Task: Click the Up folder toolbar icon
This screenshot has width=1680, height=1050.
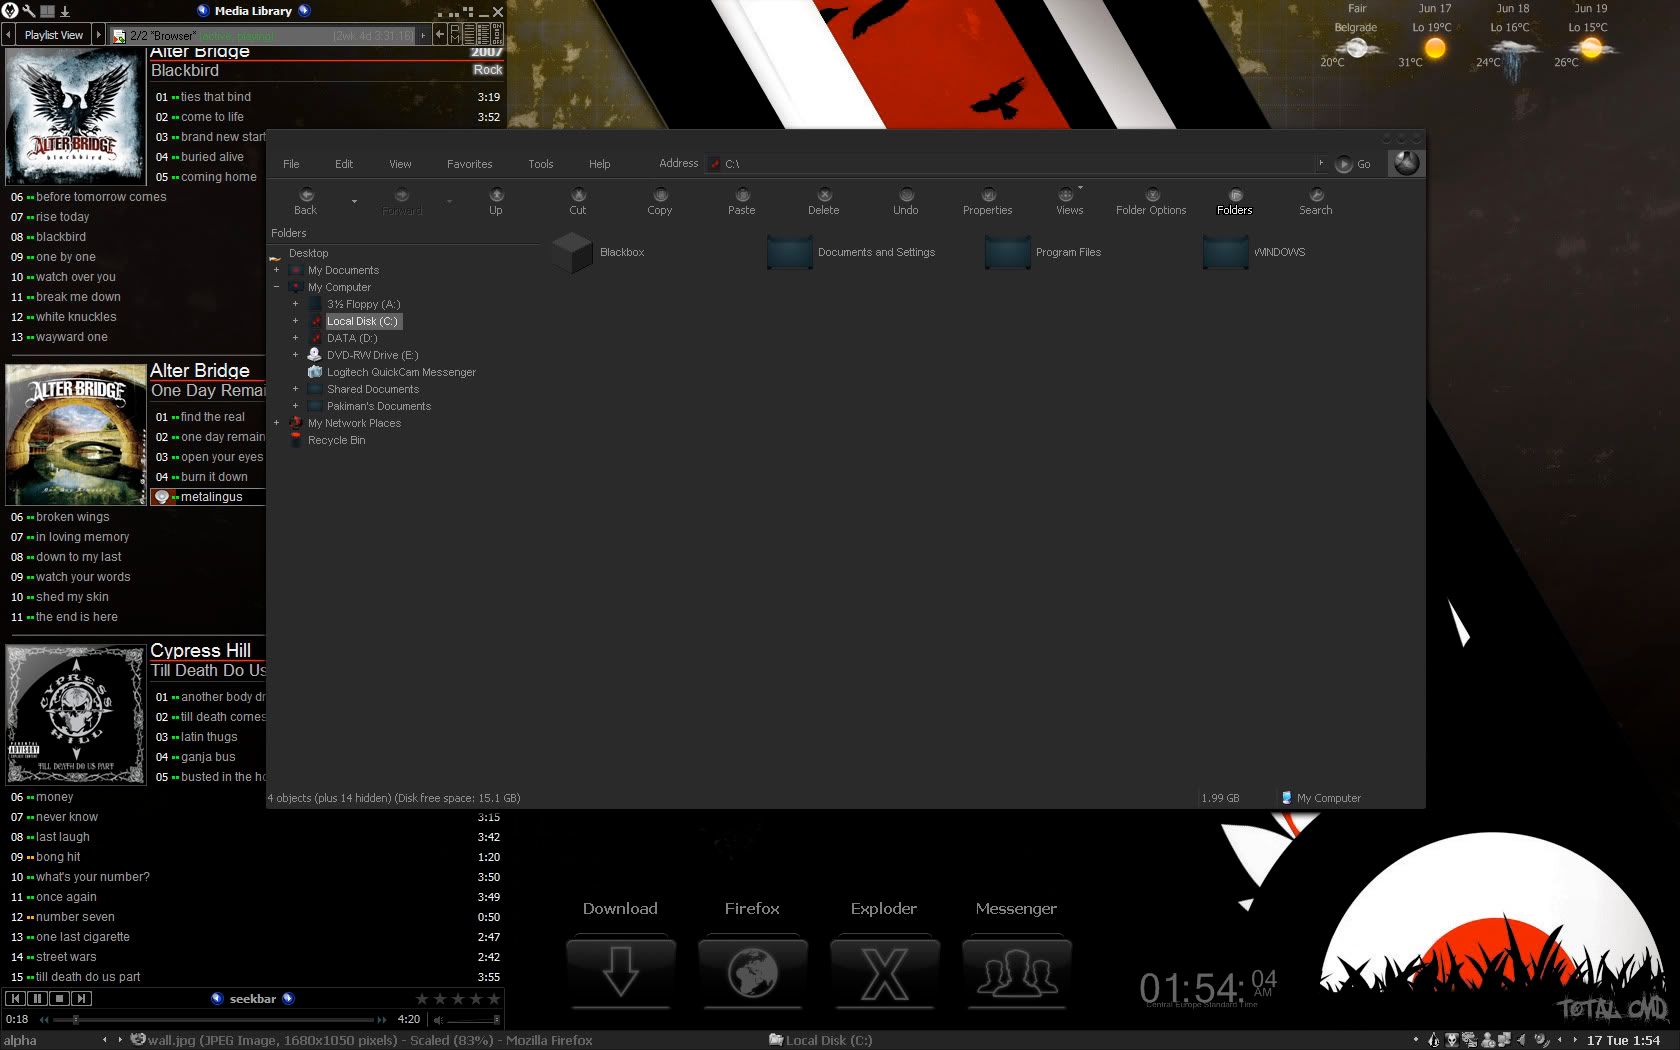Action: point(496,201)
